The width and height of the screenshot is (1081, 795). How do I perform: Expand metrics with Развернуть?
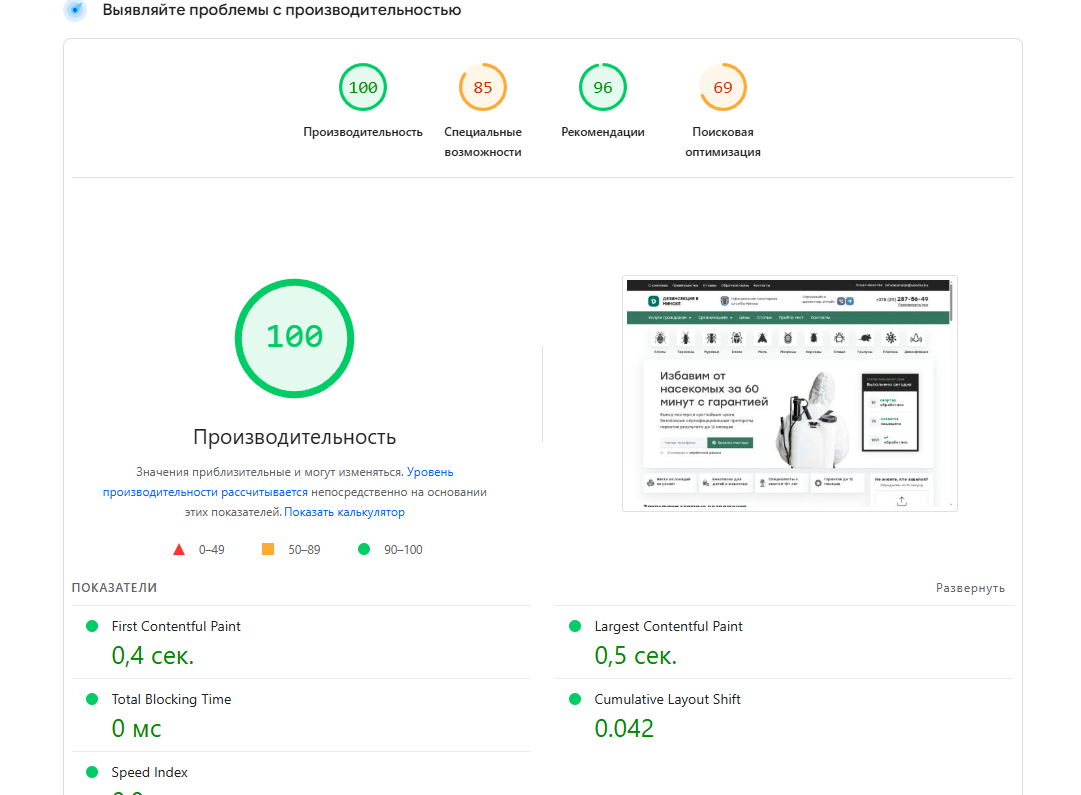pyautogui.click(x=970, y=588)
